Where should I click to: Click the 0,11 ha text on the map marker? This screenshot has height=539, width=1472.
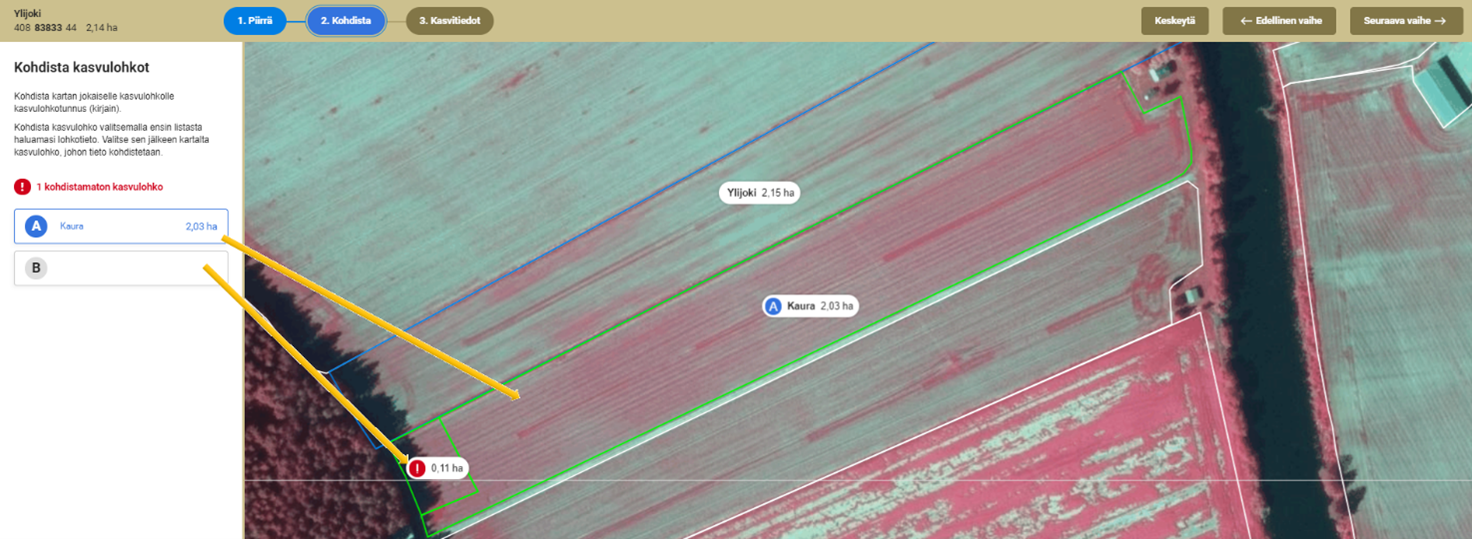tap(445, 468)
